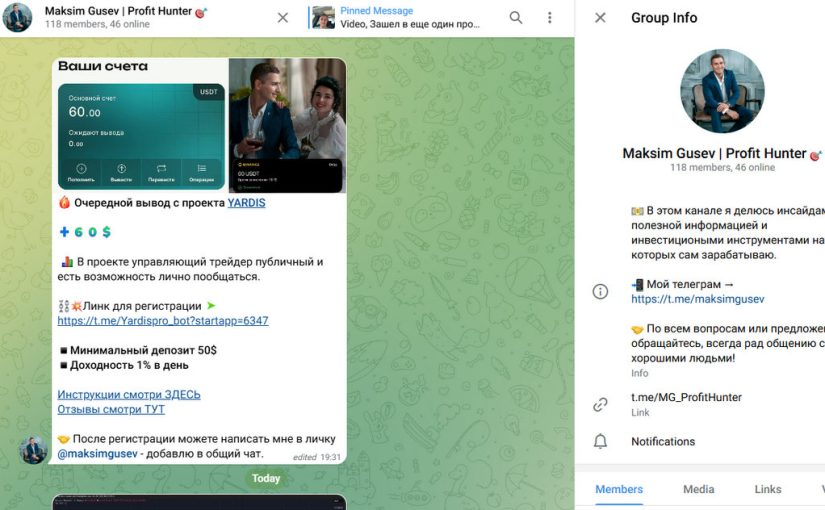Switch to the Members tab
Image resolution: width=825 pixels, height=510 pixels.
tap(619, 489)
